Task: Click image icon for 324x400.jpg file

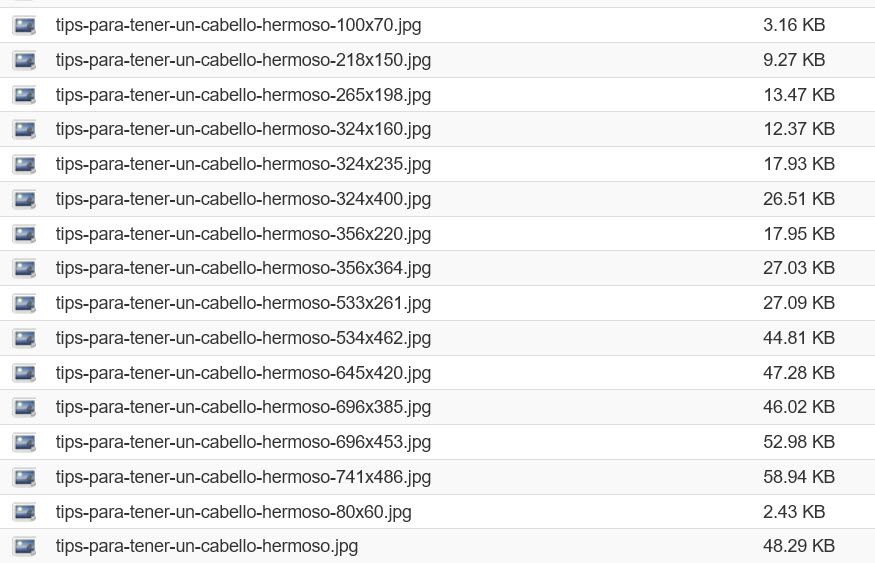Action: (25, 199)
